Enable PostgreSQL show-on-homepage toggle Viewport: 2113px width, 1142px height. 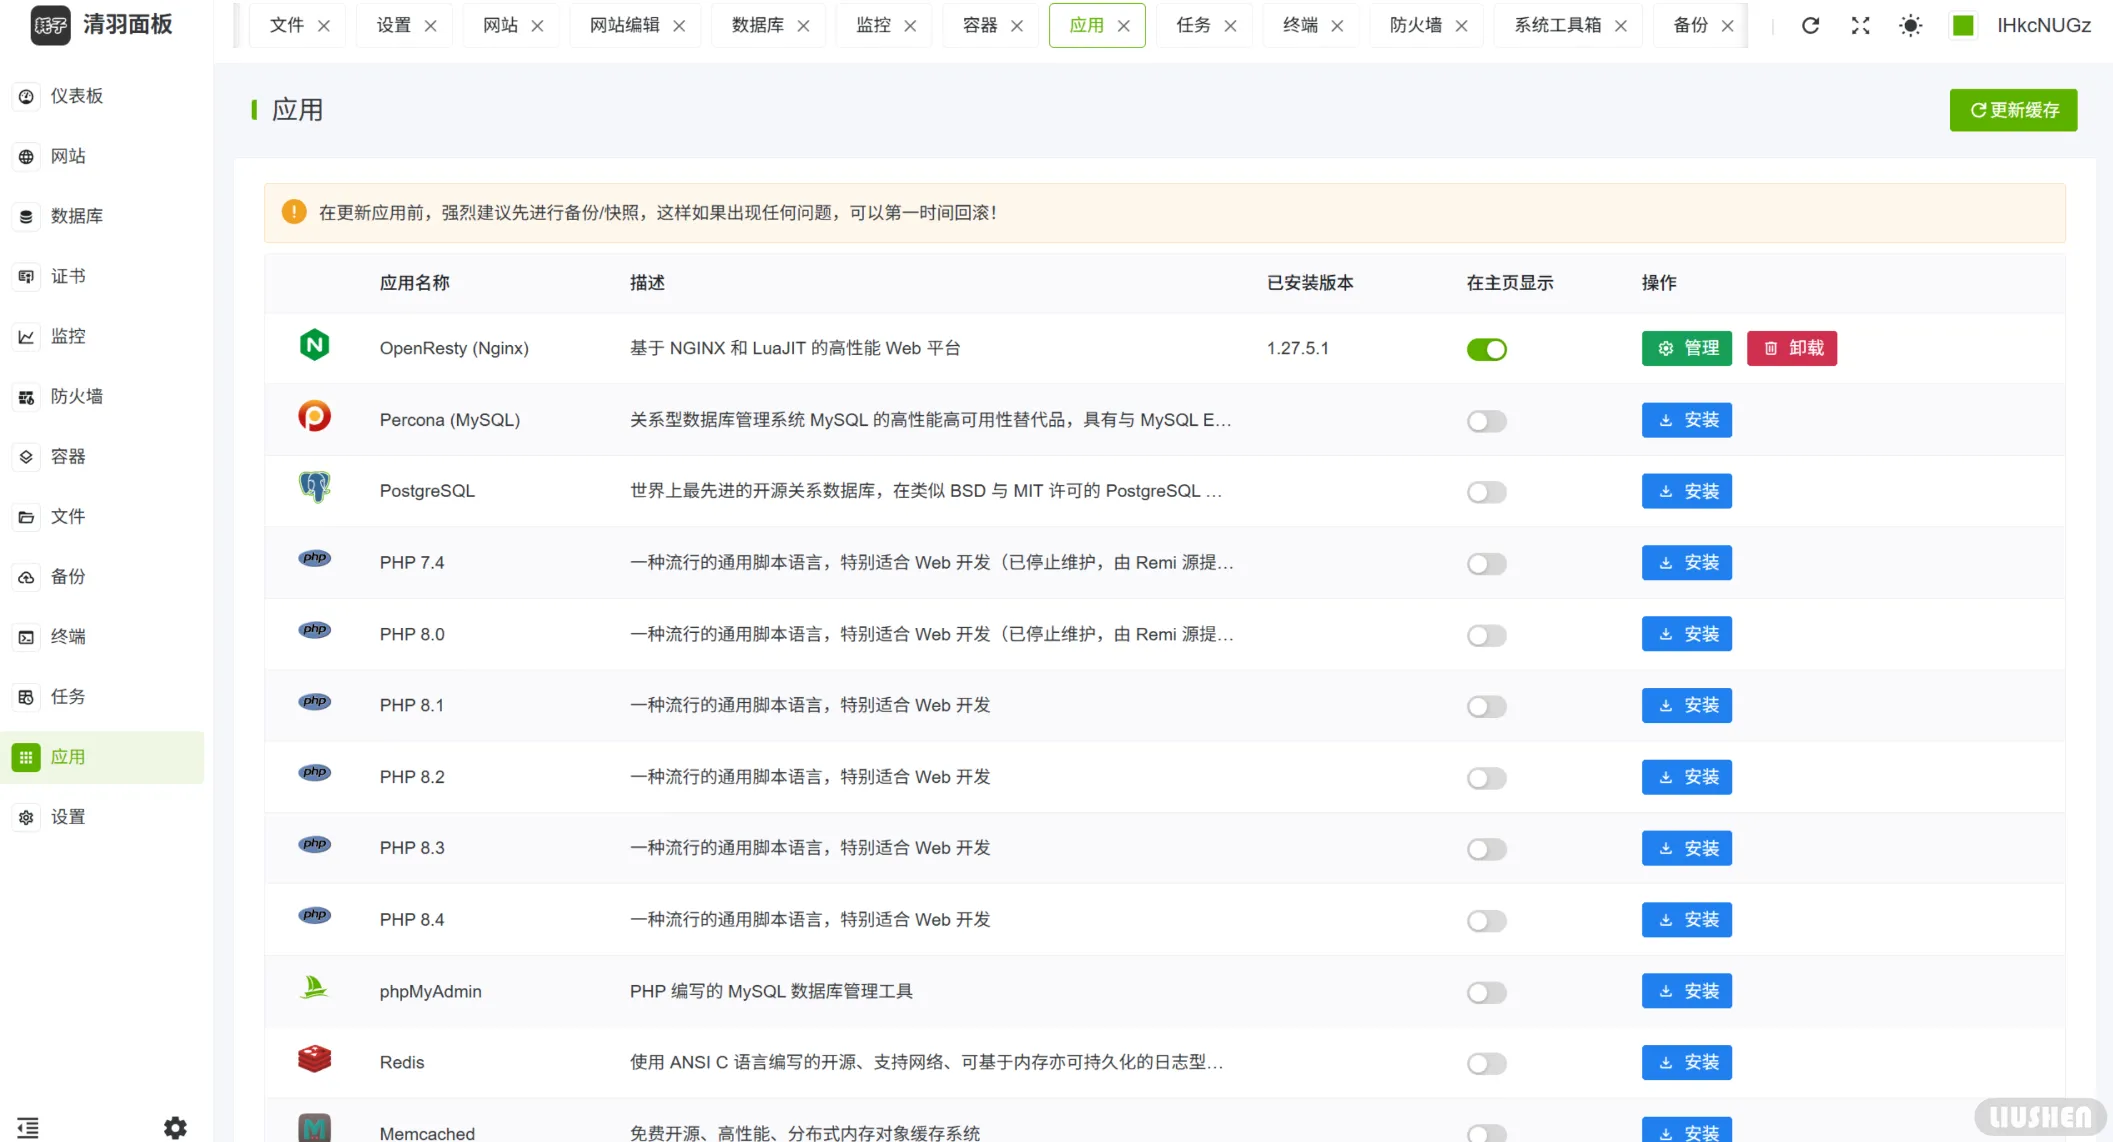[x=1486, y=492]
